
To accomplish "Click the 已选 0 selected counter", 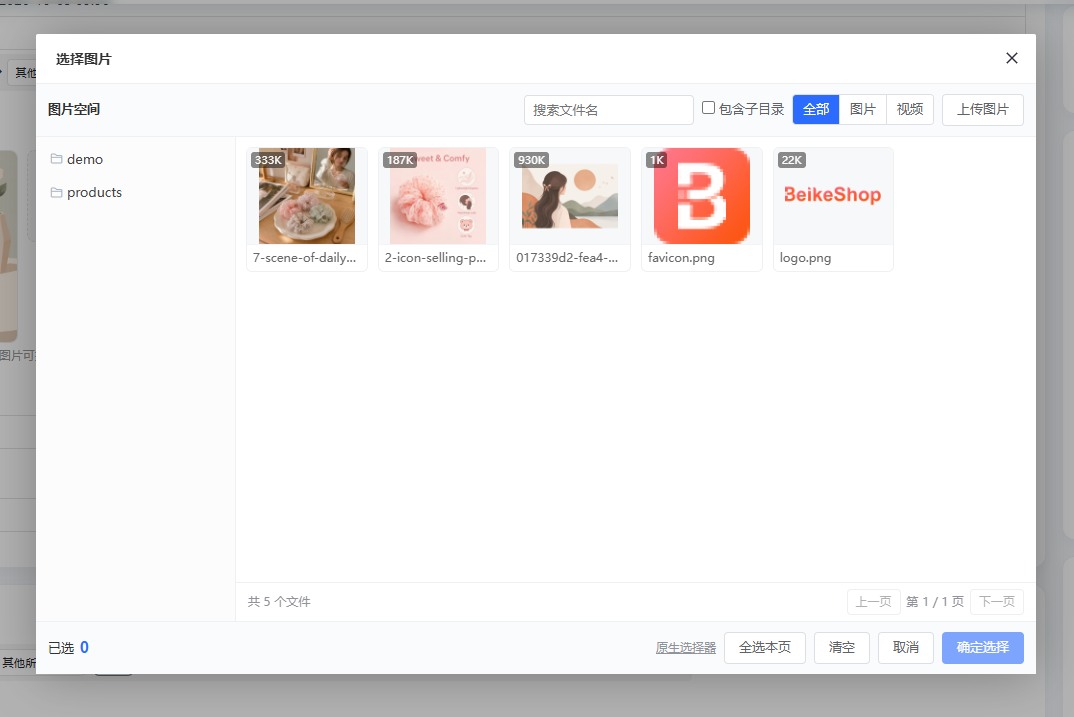I will (68, 648).
